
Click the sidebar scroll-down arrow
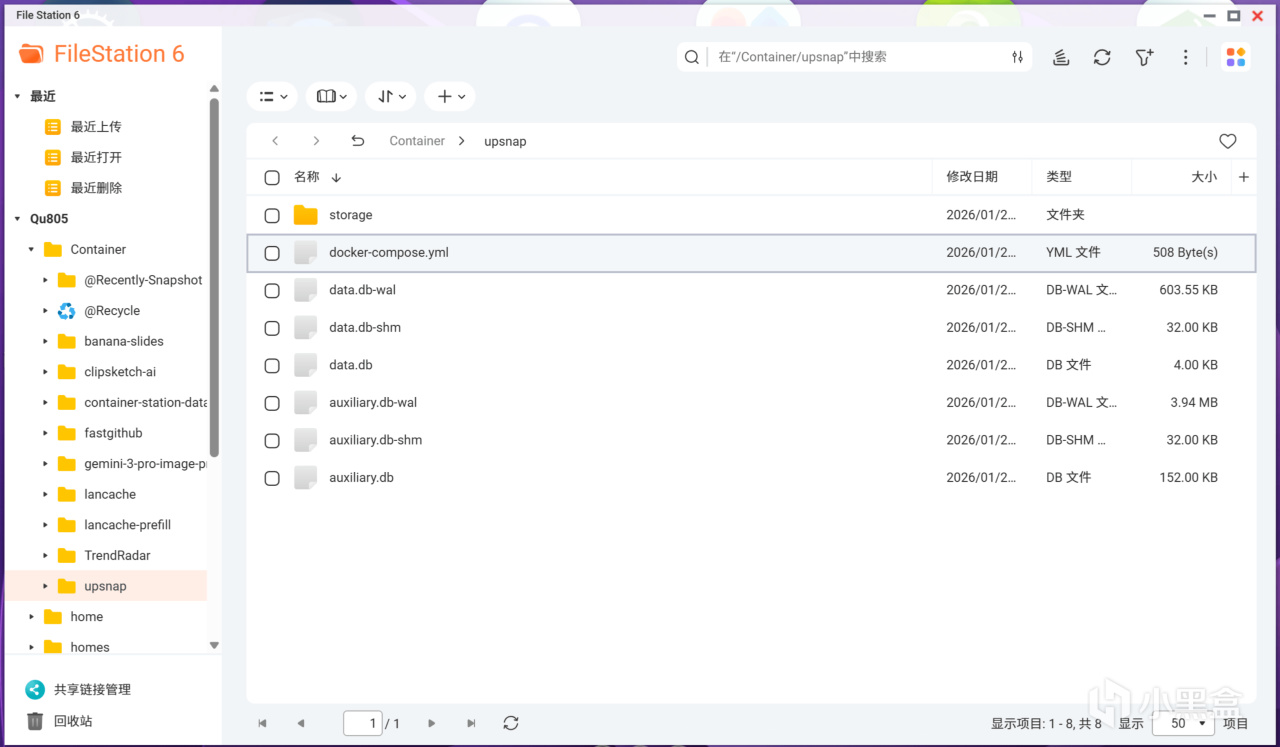(214, 646)
